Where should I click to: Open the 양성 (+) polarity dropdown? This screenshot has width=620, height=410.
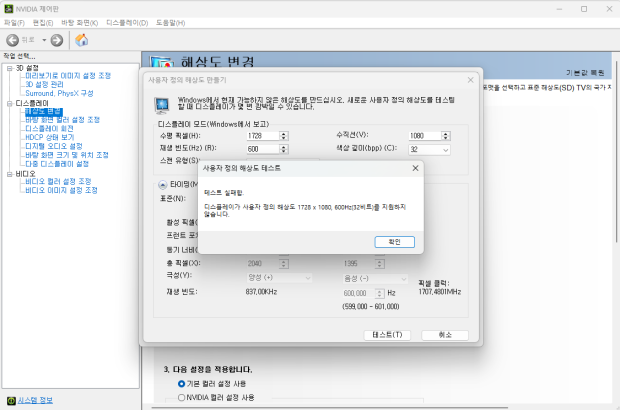[x=279, y=278]
